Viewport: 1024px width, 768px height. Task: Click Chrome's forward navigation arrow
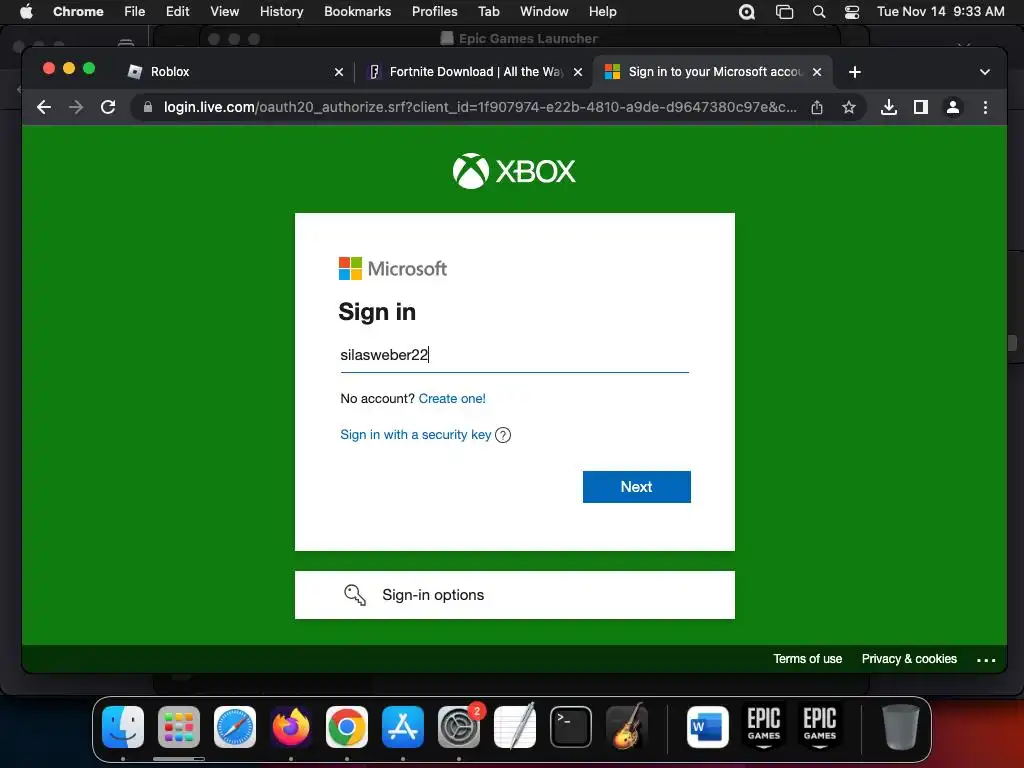tap(76, 107)
